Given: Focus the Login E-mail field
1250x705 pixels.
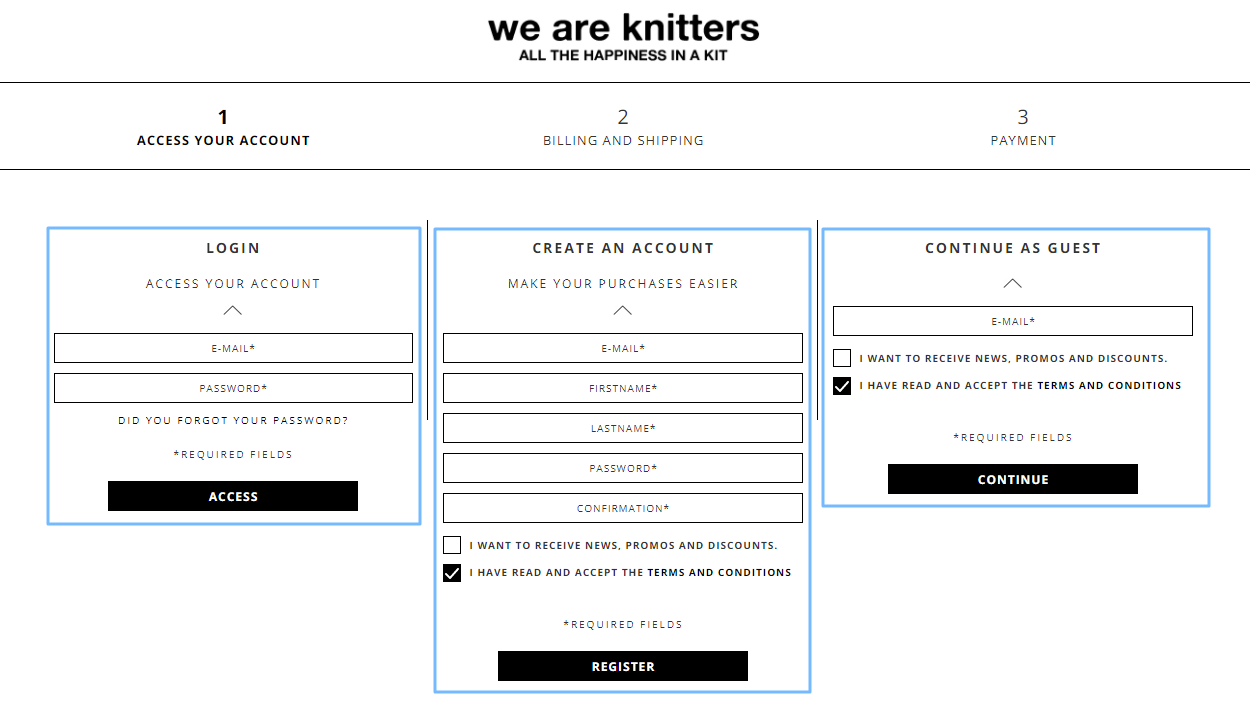Looking at the screenshot, I should (x=233, y=348).
